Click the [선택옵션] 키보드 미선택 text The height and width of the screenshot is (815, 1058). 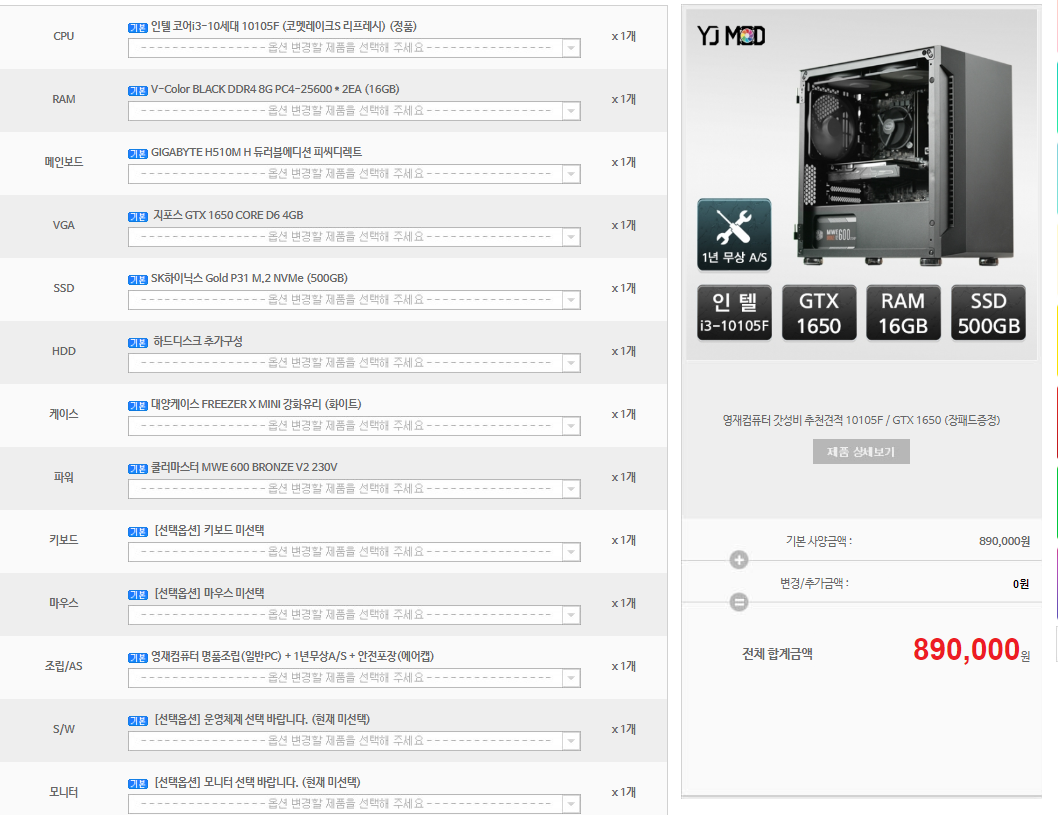coord(209,530)
